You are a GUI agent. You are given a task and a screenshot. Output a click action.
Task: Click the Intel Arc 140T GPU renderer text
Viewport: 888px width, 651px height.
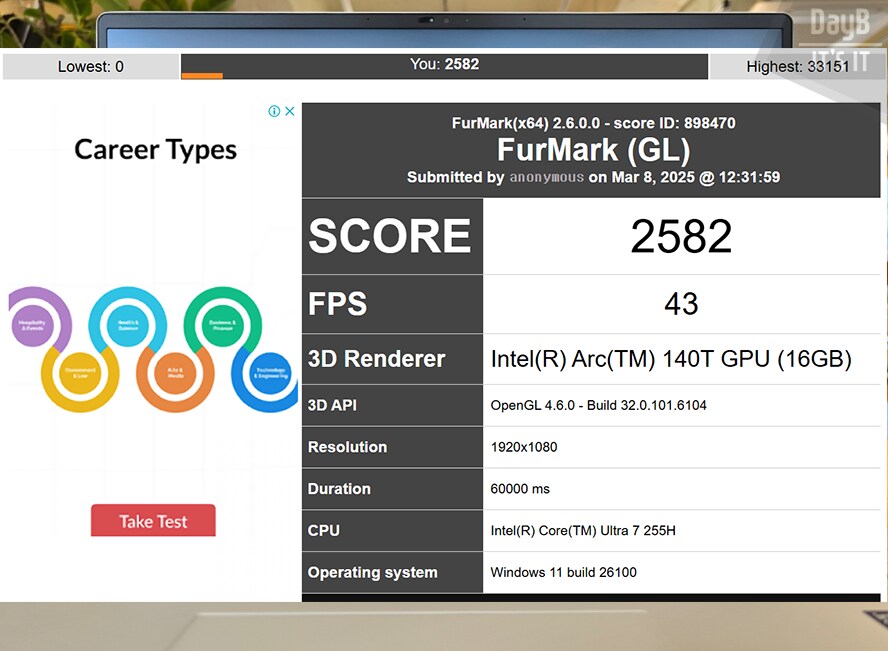[x=671, y=360]
